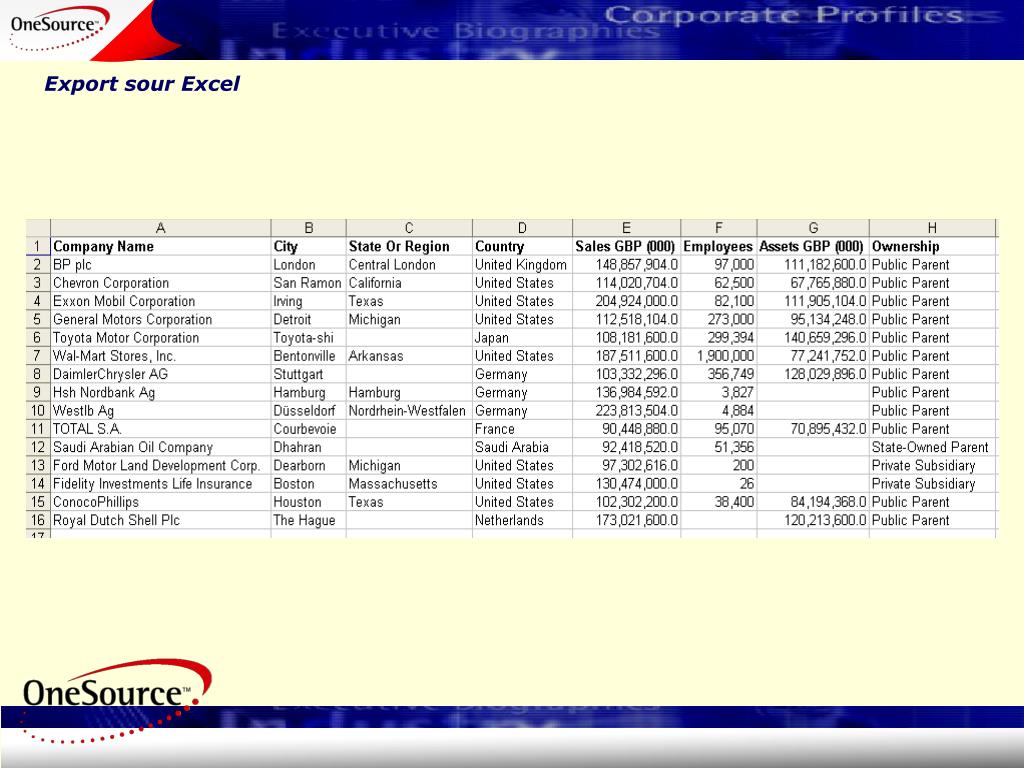Click the 'Arkansas' region cell
The width and height of the screenshot is (1024, 768).
coord(409,356)
